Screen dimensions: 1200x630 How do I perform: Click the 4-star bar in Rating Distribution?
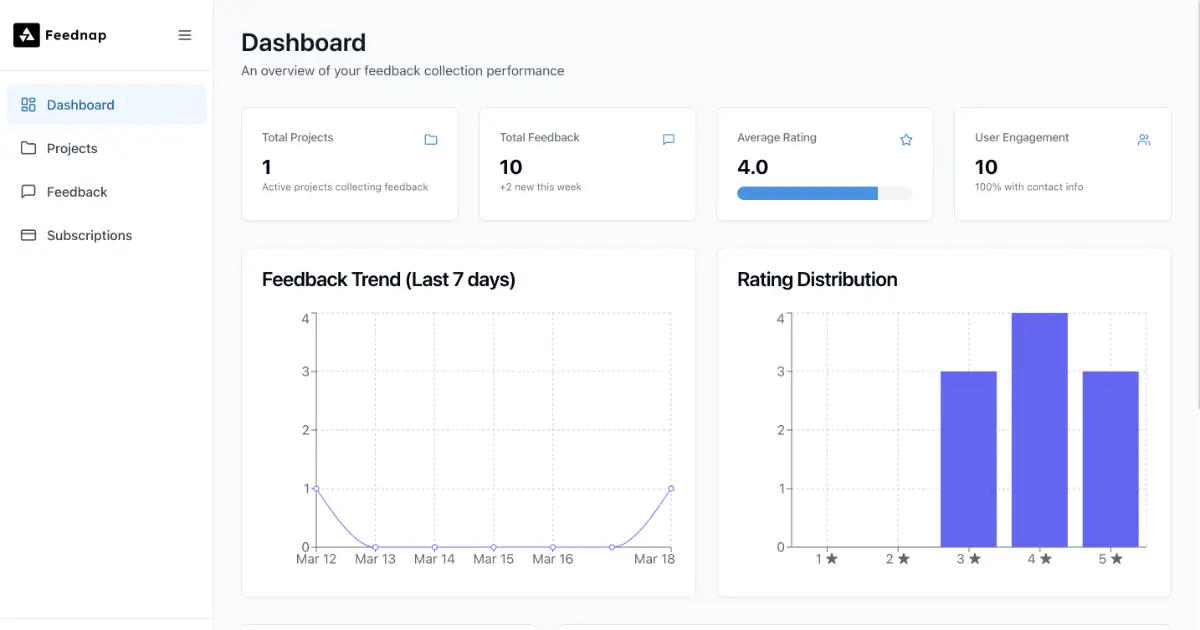[x=1039, y=430]
